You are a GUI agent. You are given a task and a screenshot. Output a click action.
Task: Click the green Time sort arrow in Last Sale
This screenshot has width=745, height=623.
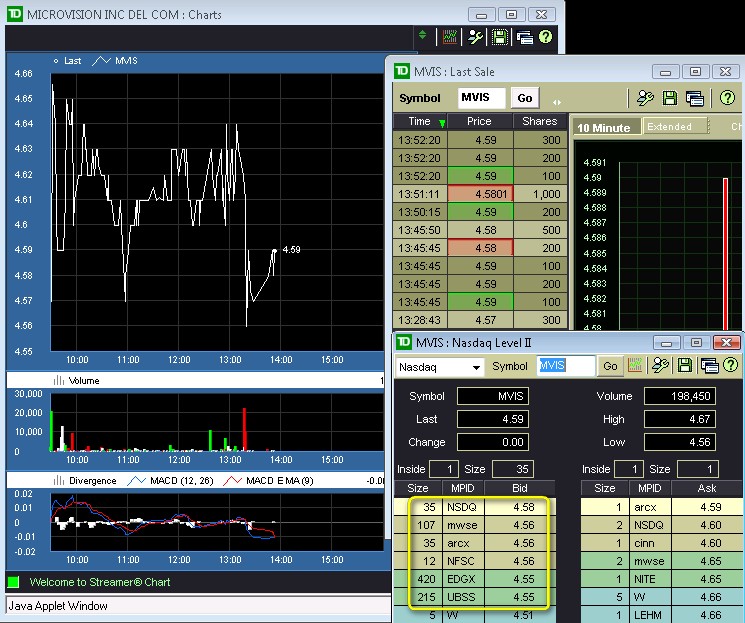[x=442, y=124]
